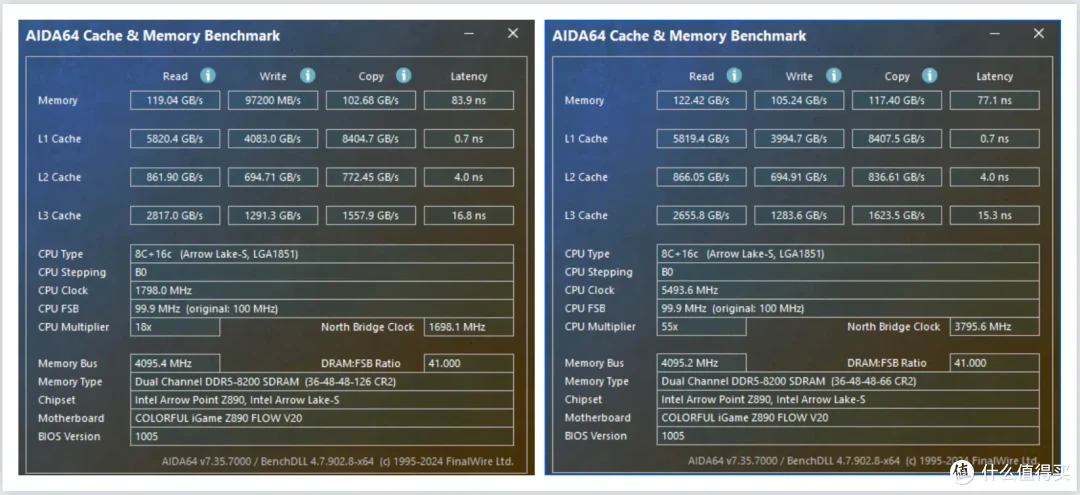Click CPU Stepping B0 field in right window
This screenshot has width=1080, height=495.
coord(848,272)
